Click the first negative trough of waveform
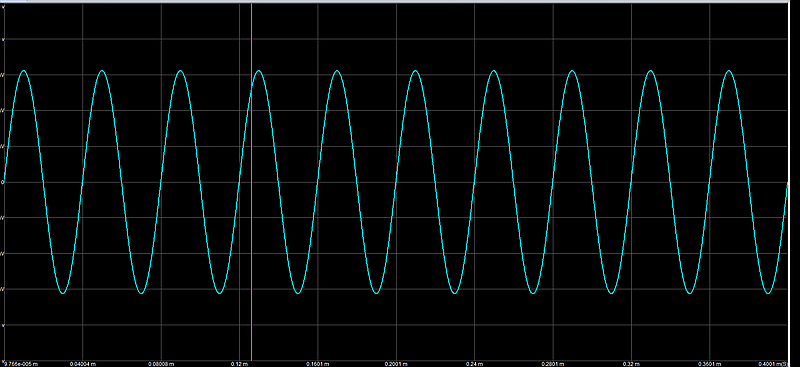This screenshot has width=800, height=367. pyautogui.click(x=63, y=293)
